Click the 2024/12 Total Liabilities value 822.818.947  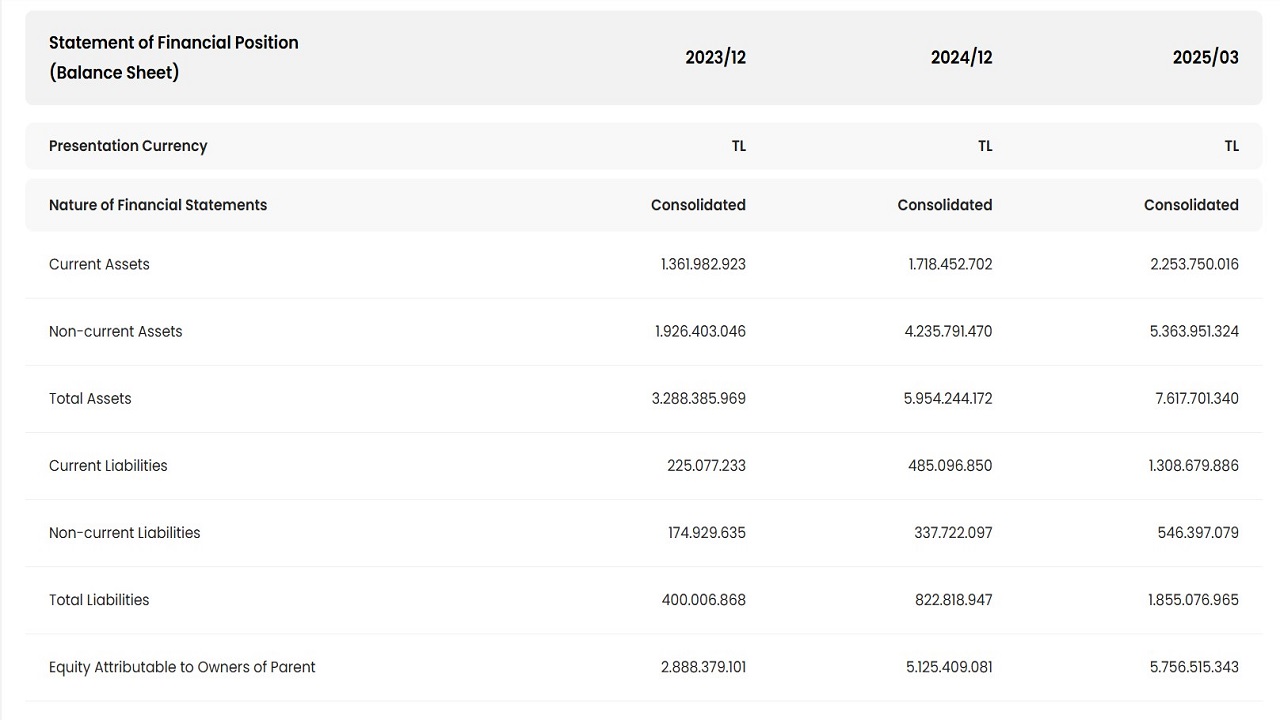[953, 600]
